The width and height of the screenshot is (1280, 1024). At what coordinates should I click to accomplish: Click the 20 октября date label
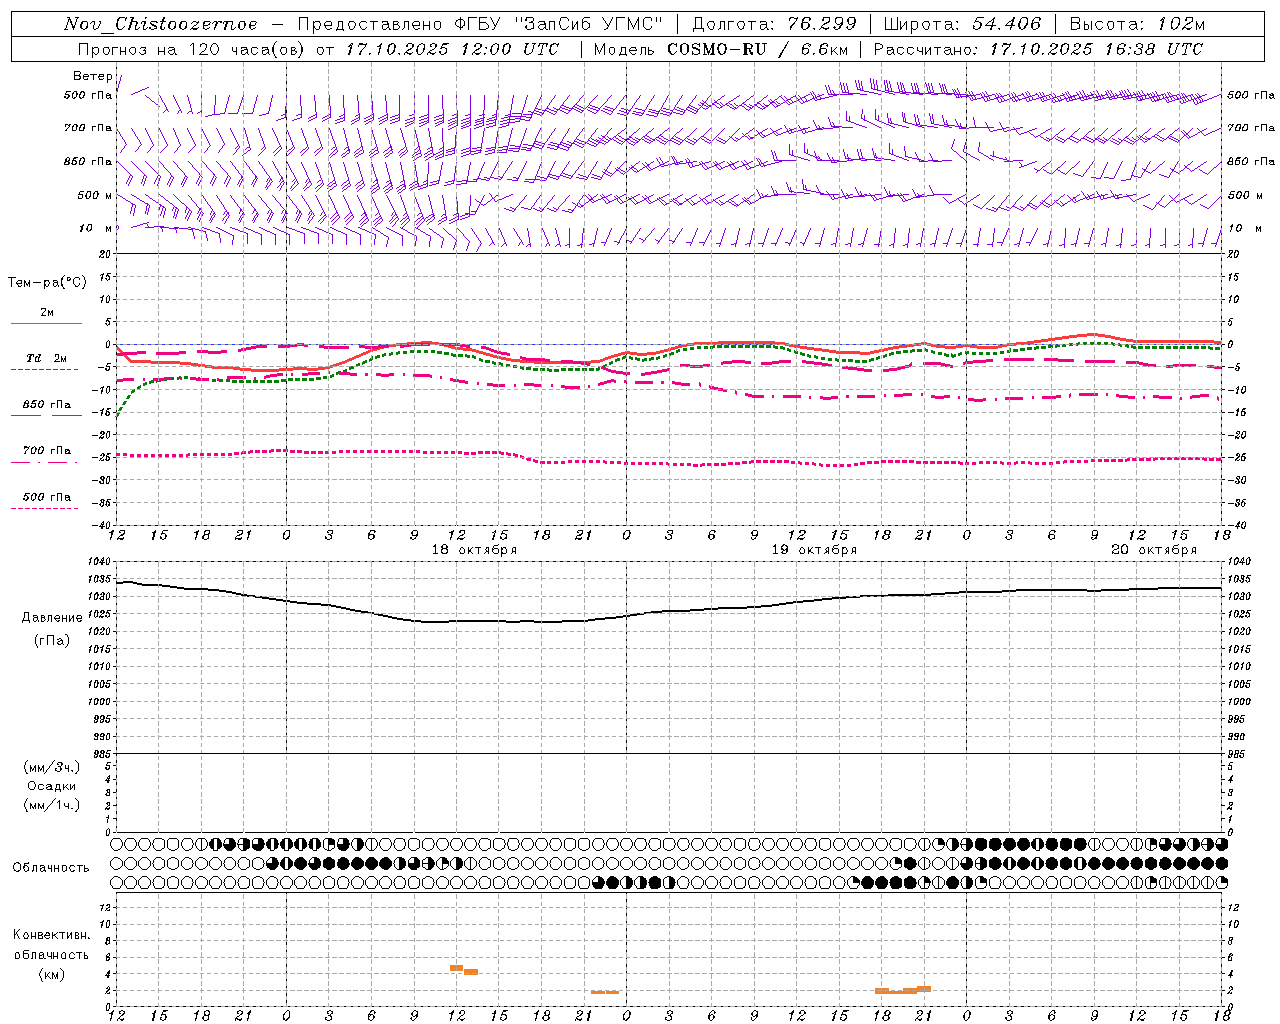[1154, 550]
